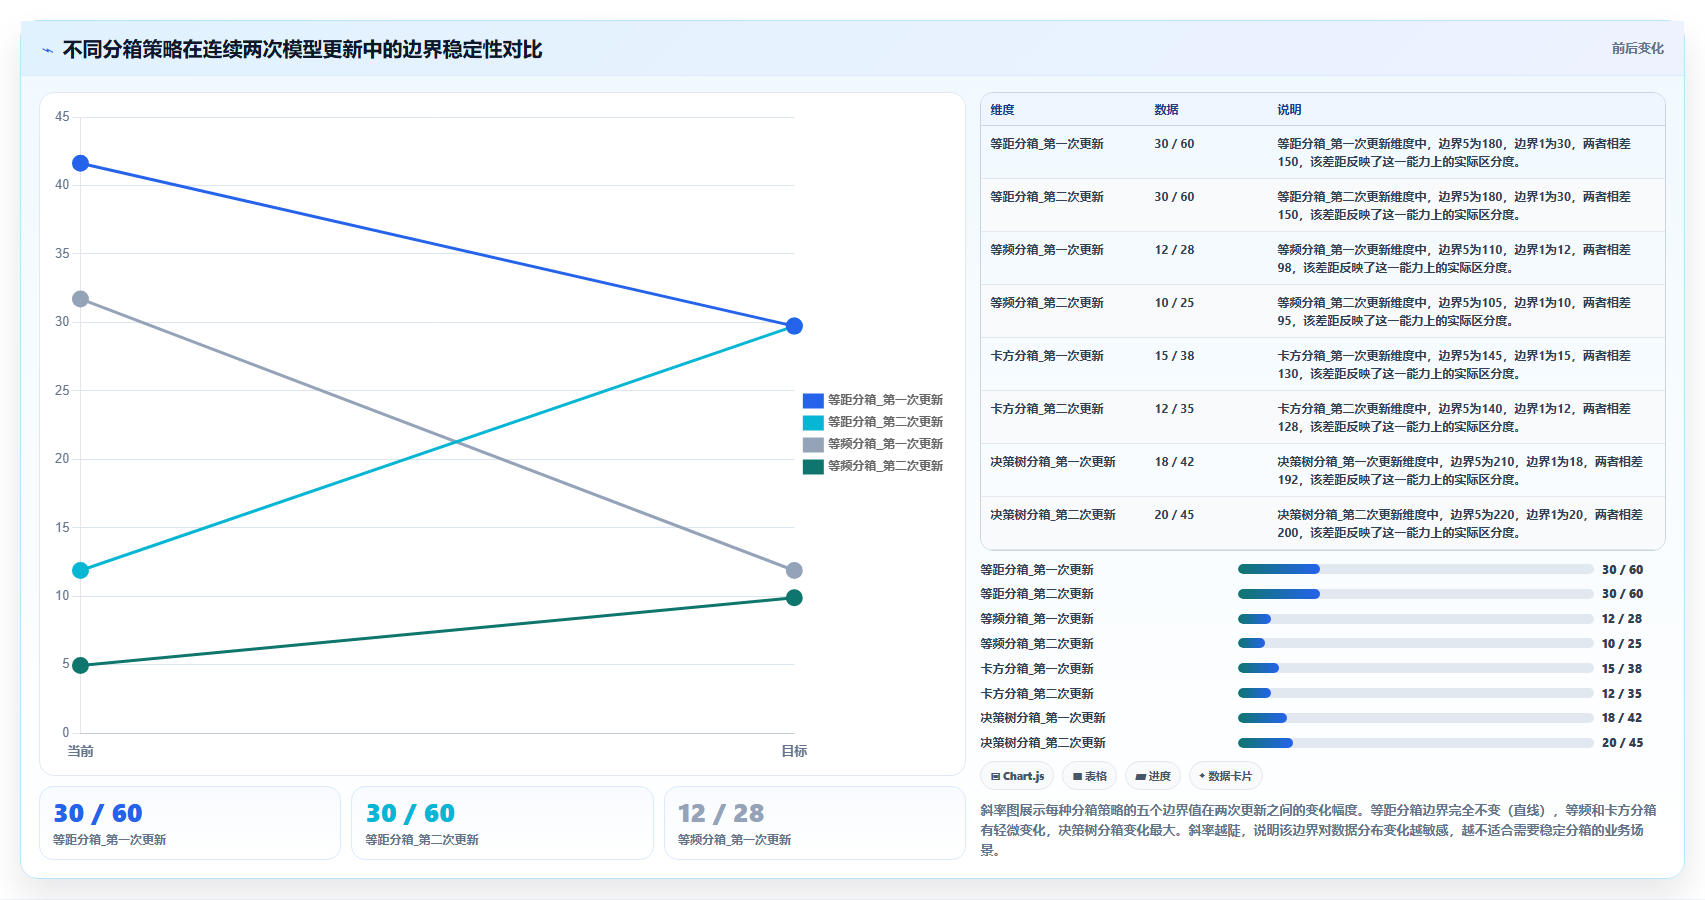This screenshot has height=900, width=1705.
Task: Select table row 决策树分箱_第二次更新
Action: point(1323,523)
